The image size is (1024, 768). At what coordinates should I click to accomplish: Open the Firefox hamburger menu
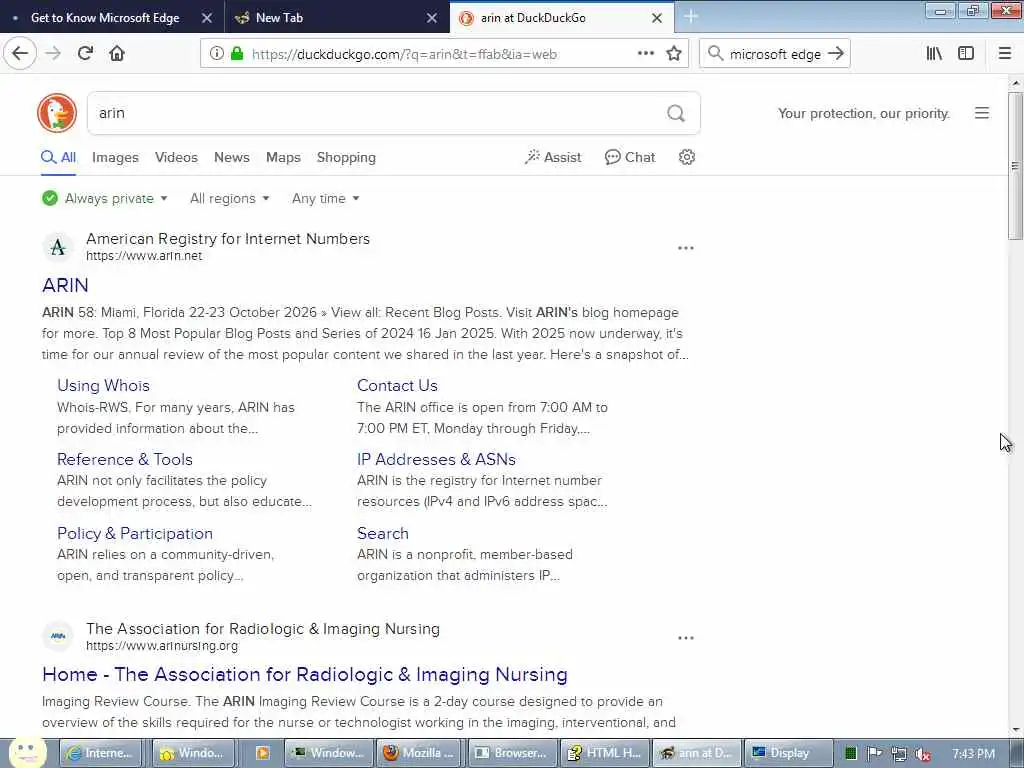[1005, 54]
